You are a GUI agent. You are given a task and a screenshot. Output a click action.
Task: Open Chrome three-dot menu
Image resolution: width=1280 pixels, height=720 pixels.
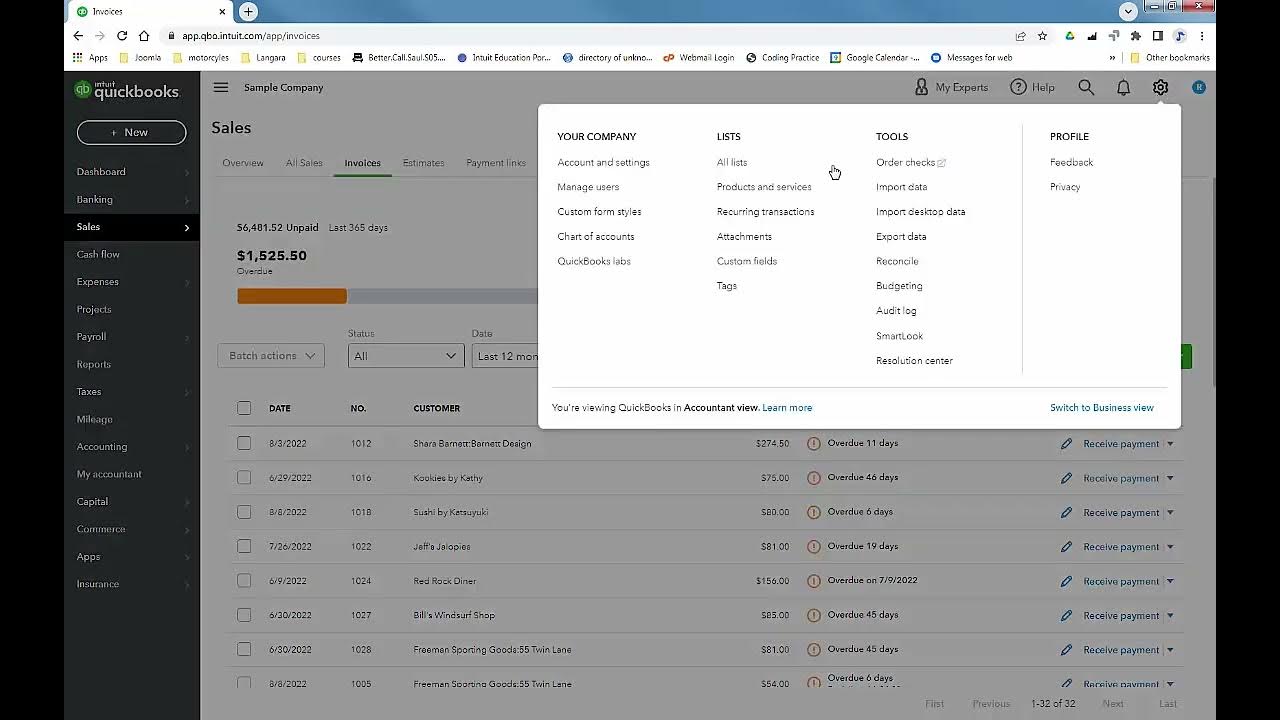coord(1202,36)
